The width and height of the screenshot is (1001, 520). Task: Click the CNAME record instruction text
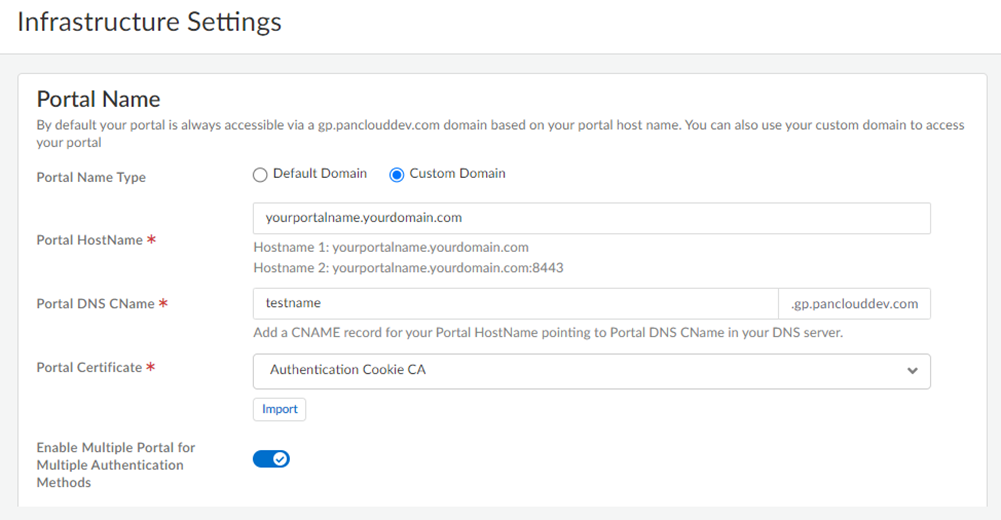pyautogui.click(x=548, y=333)
